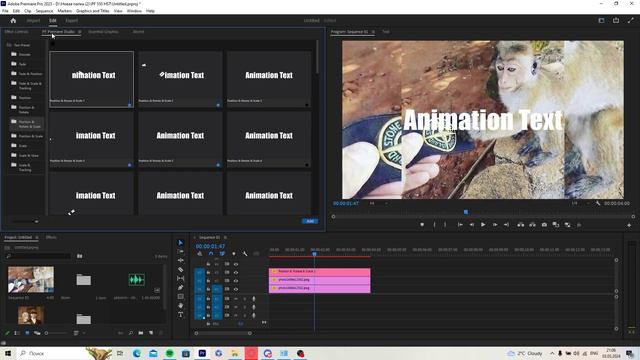The height and width of the screenshot is (360, 640).
Task: Click the blue button below the preset grid
Action: (x=310, y=221)
